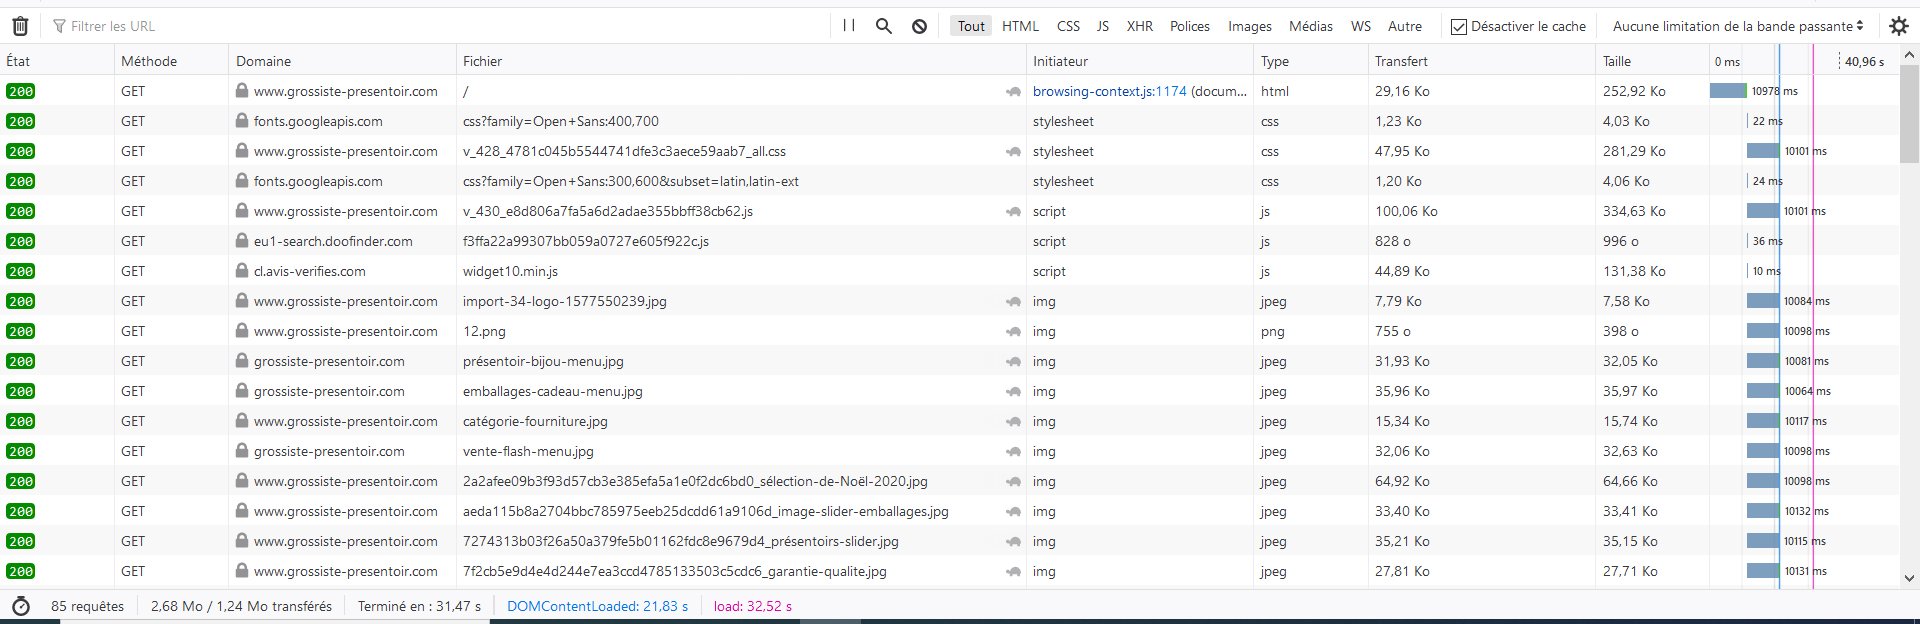1920x624 pixels.
Task: Sort by the Domaine column header
Action: (x=342, y=61)
